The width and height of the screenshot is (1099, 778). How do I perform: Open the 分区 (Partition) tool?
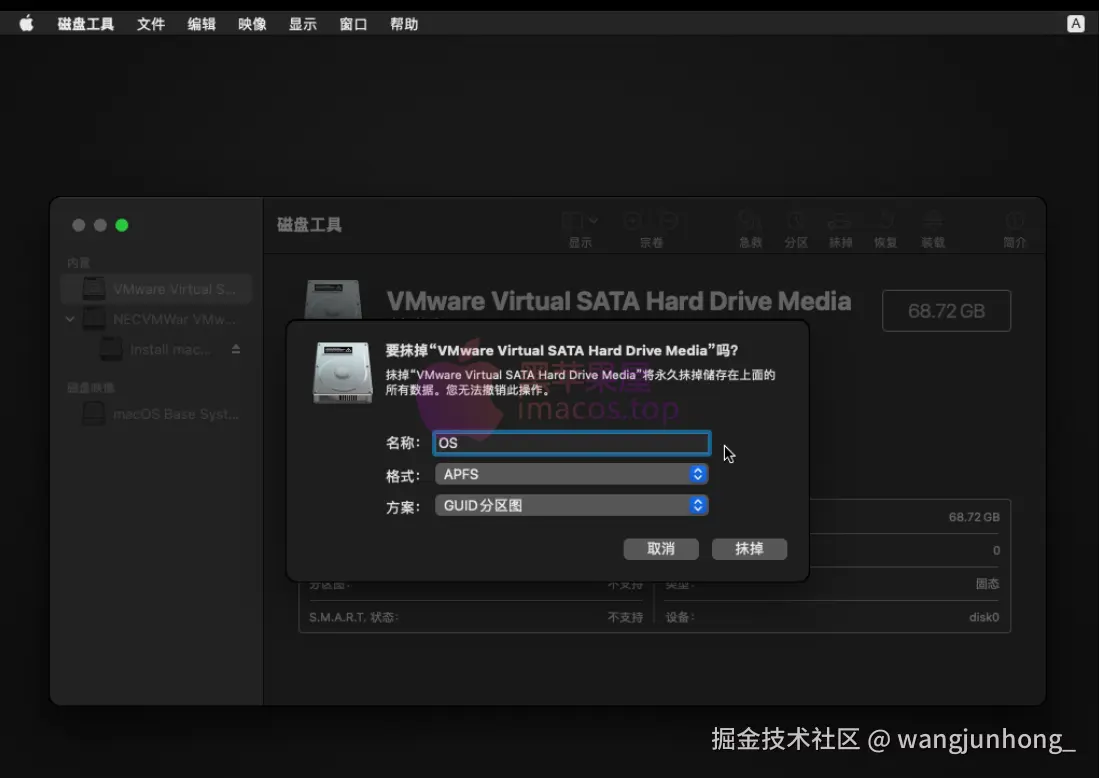(x=795, y=226)
